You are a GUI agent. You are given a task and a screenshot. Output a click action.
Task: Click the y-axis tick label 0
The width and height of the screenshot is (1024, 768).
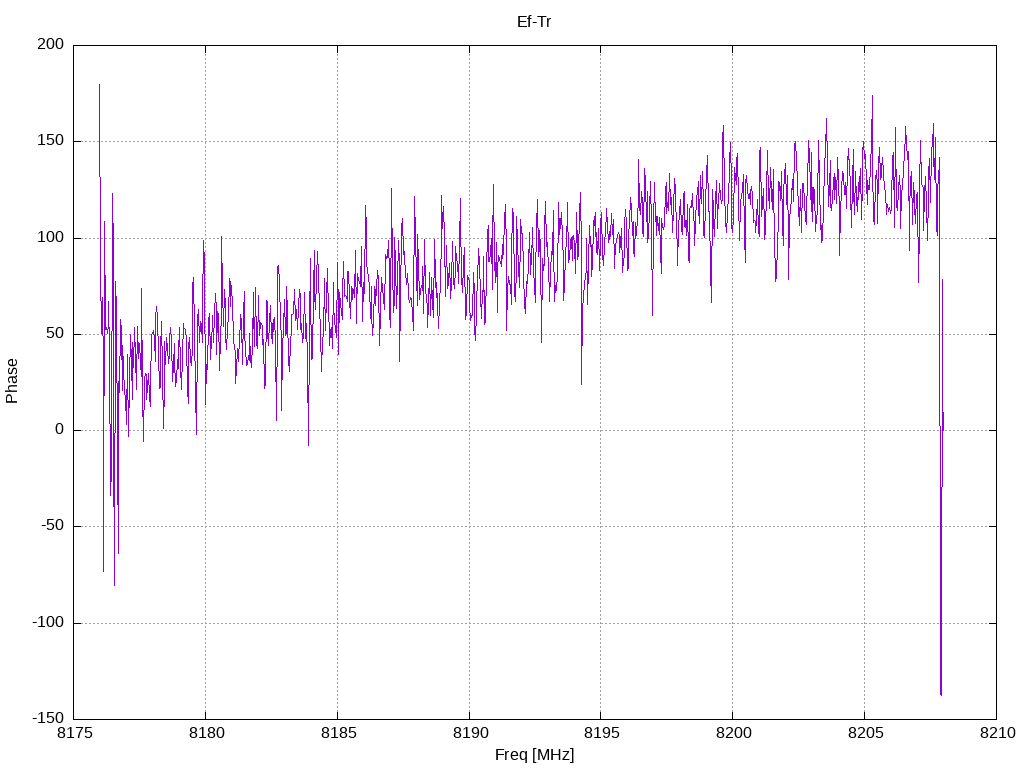[x=59, y=430]
